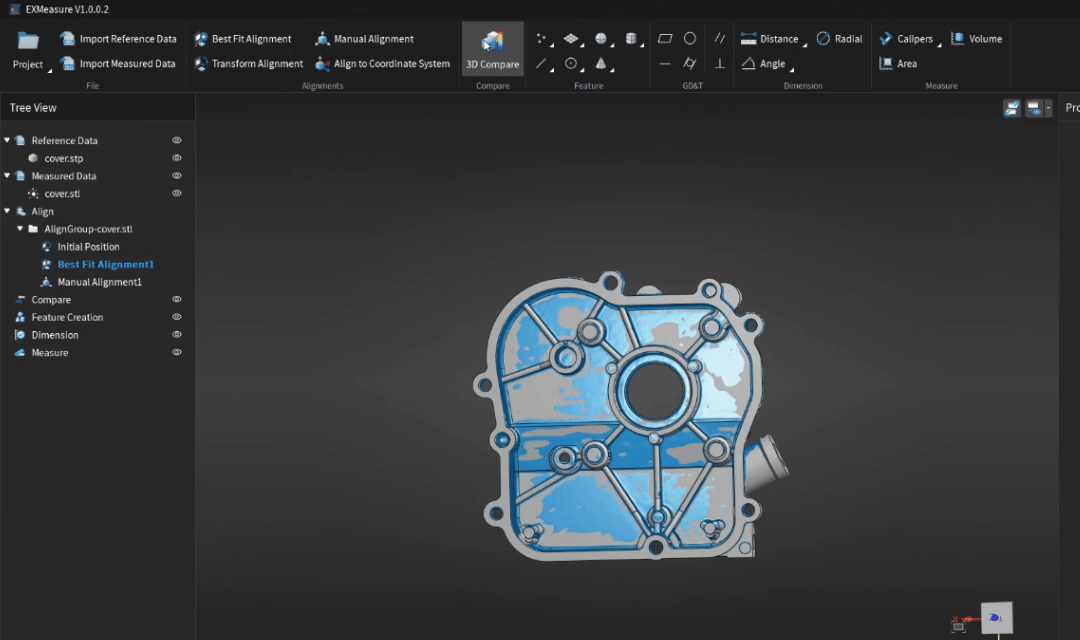Viewport: 1080px width, 640px height.
Task: Click the orientation view cube
Action: click(x=997, y=618)
